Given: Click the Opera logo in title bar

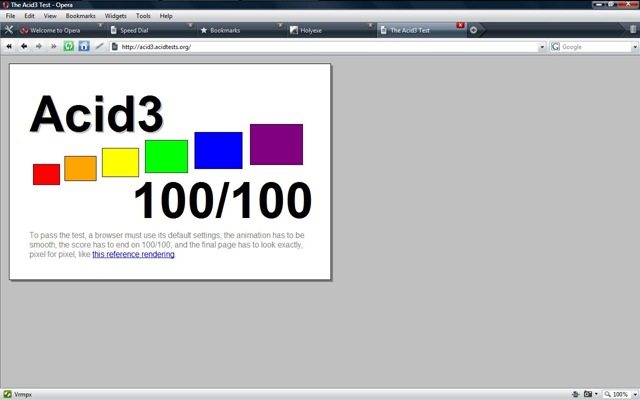Looking at the screenshot, I should click(x=5, y=4).
